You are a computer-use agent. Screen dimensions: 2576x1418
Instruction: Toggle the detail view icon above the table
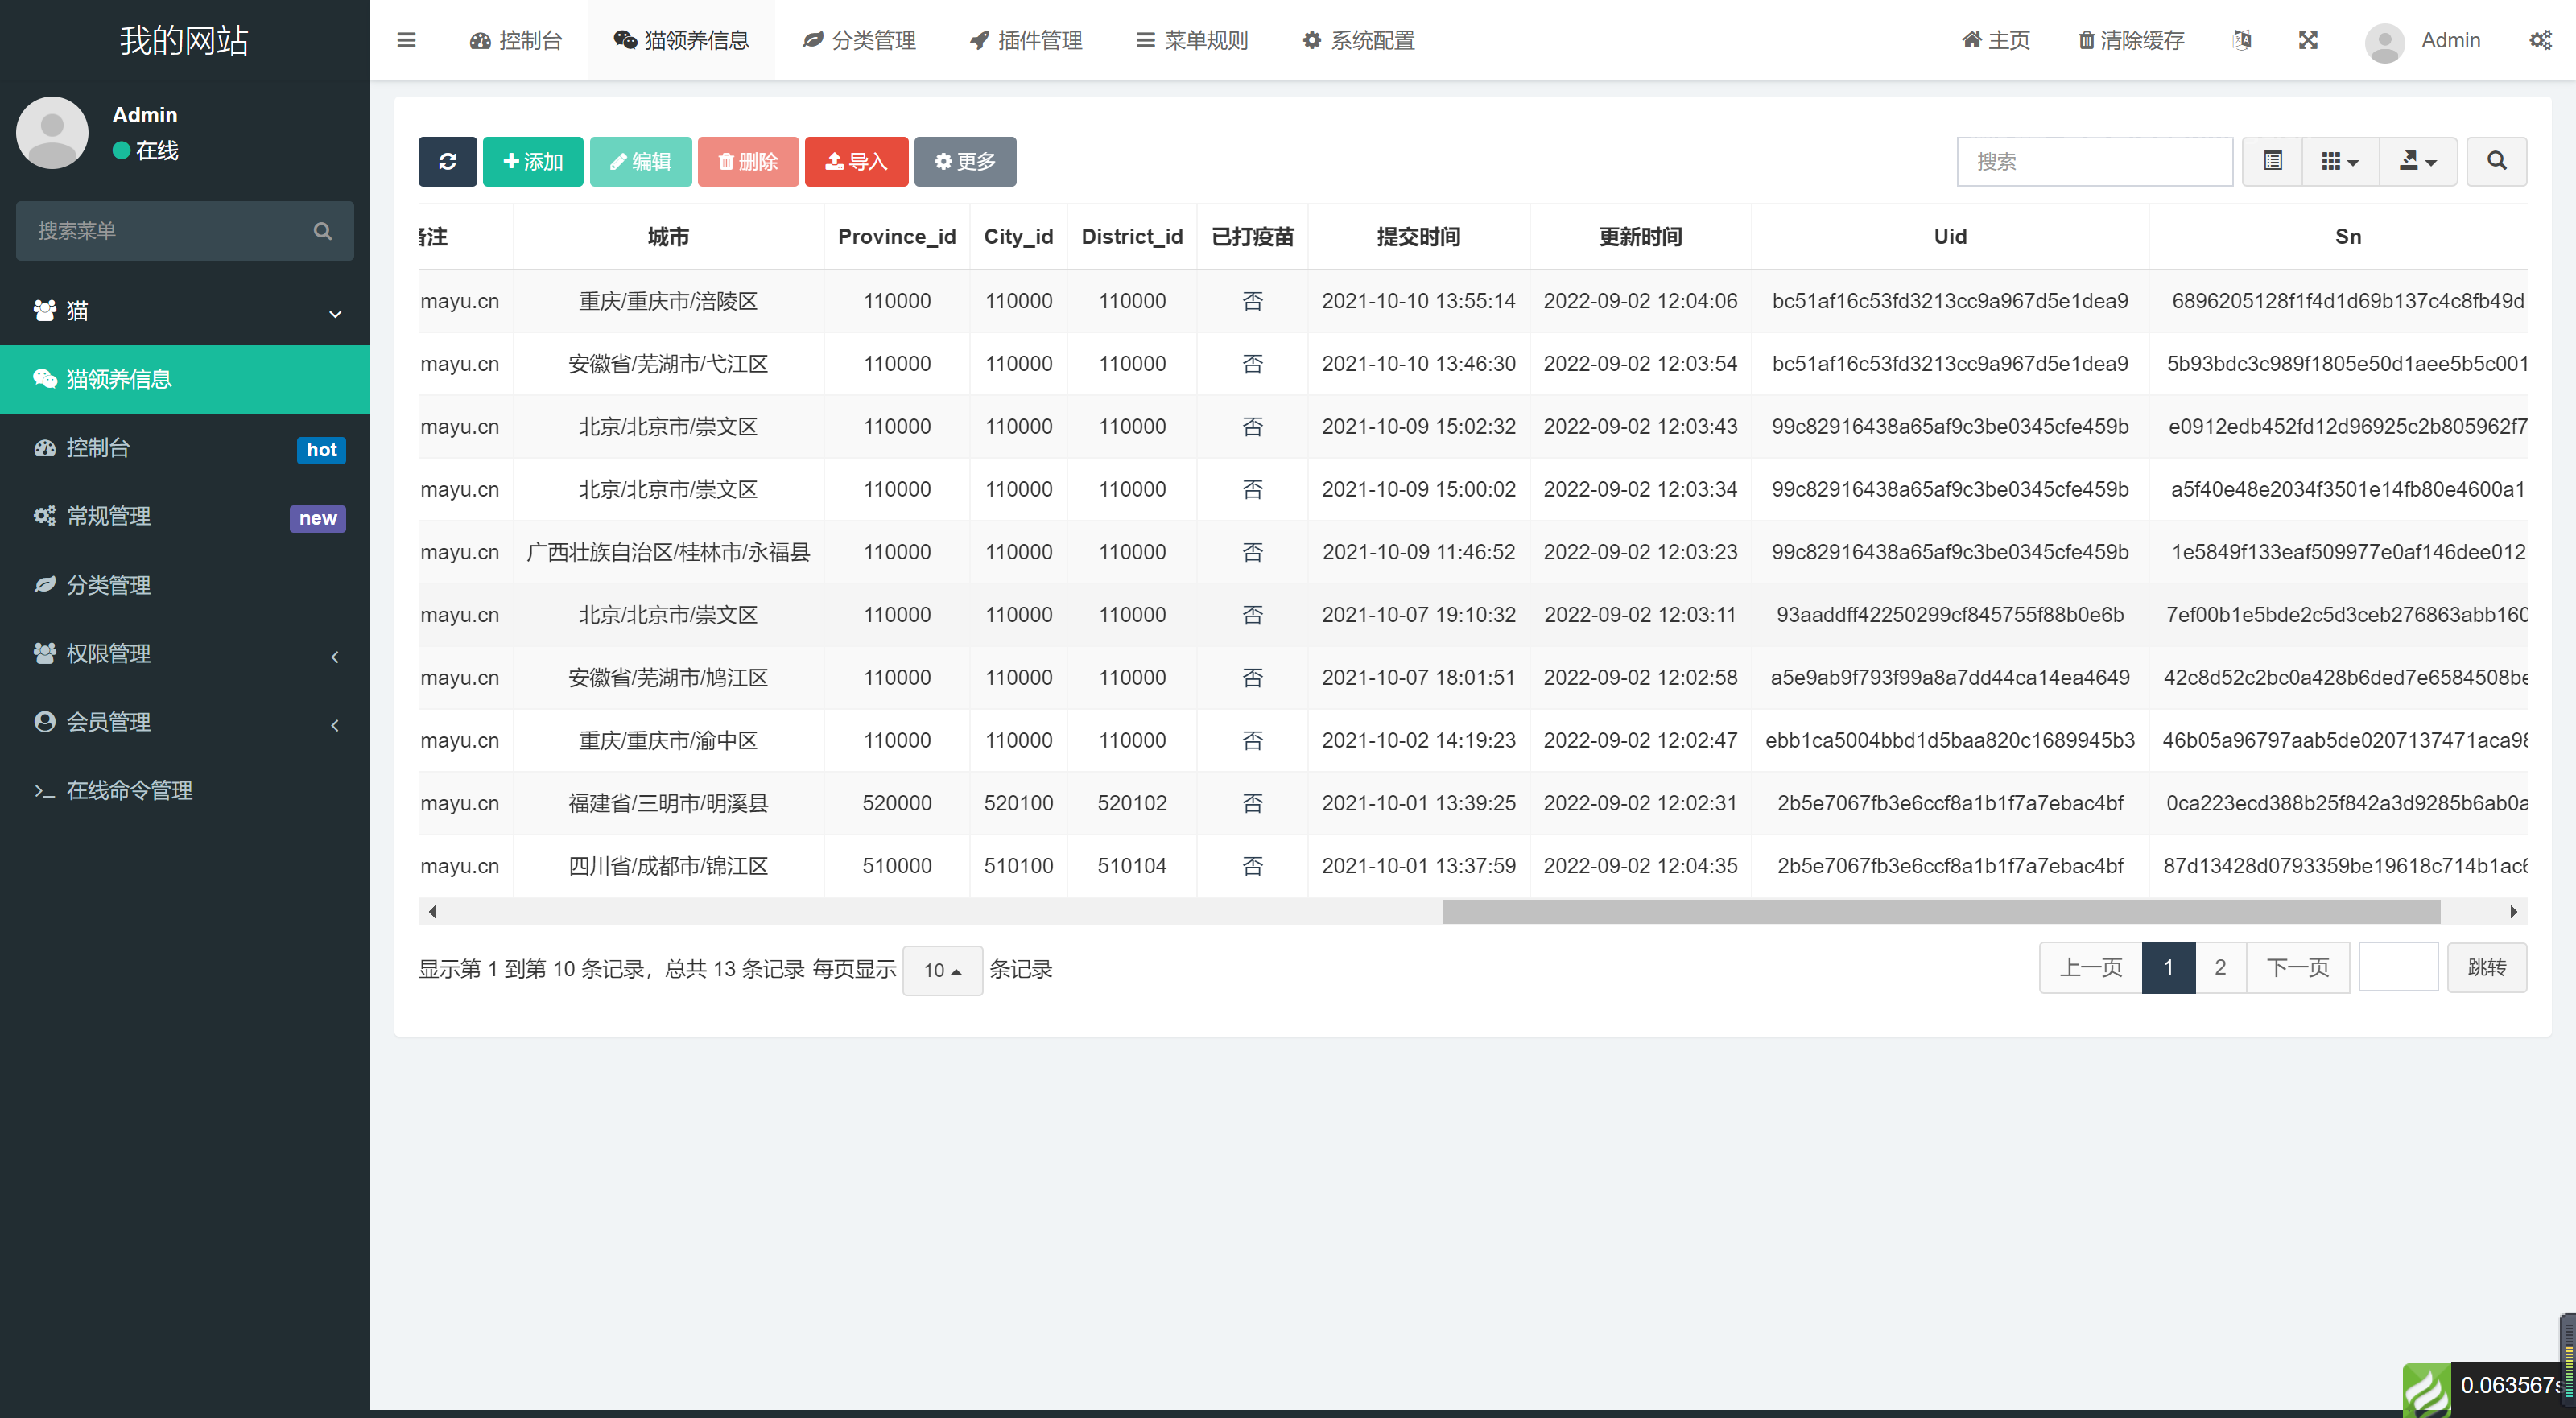pyautogui.click(x=2273, y=161)
